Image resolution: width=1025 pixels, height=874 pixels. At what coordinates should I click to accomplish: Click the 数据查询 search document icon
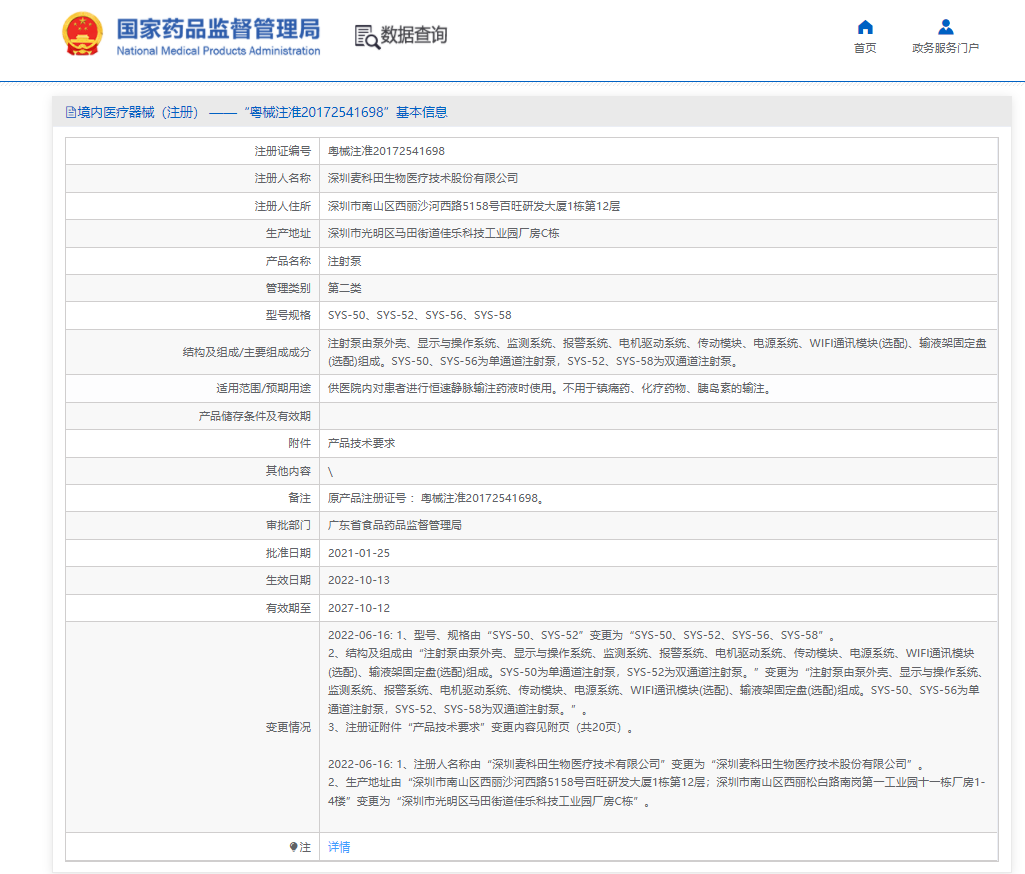point(367,37)
